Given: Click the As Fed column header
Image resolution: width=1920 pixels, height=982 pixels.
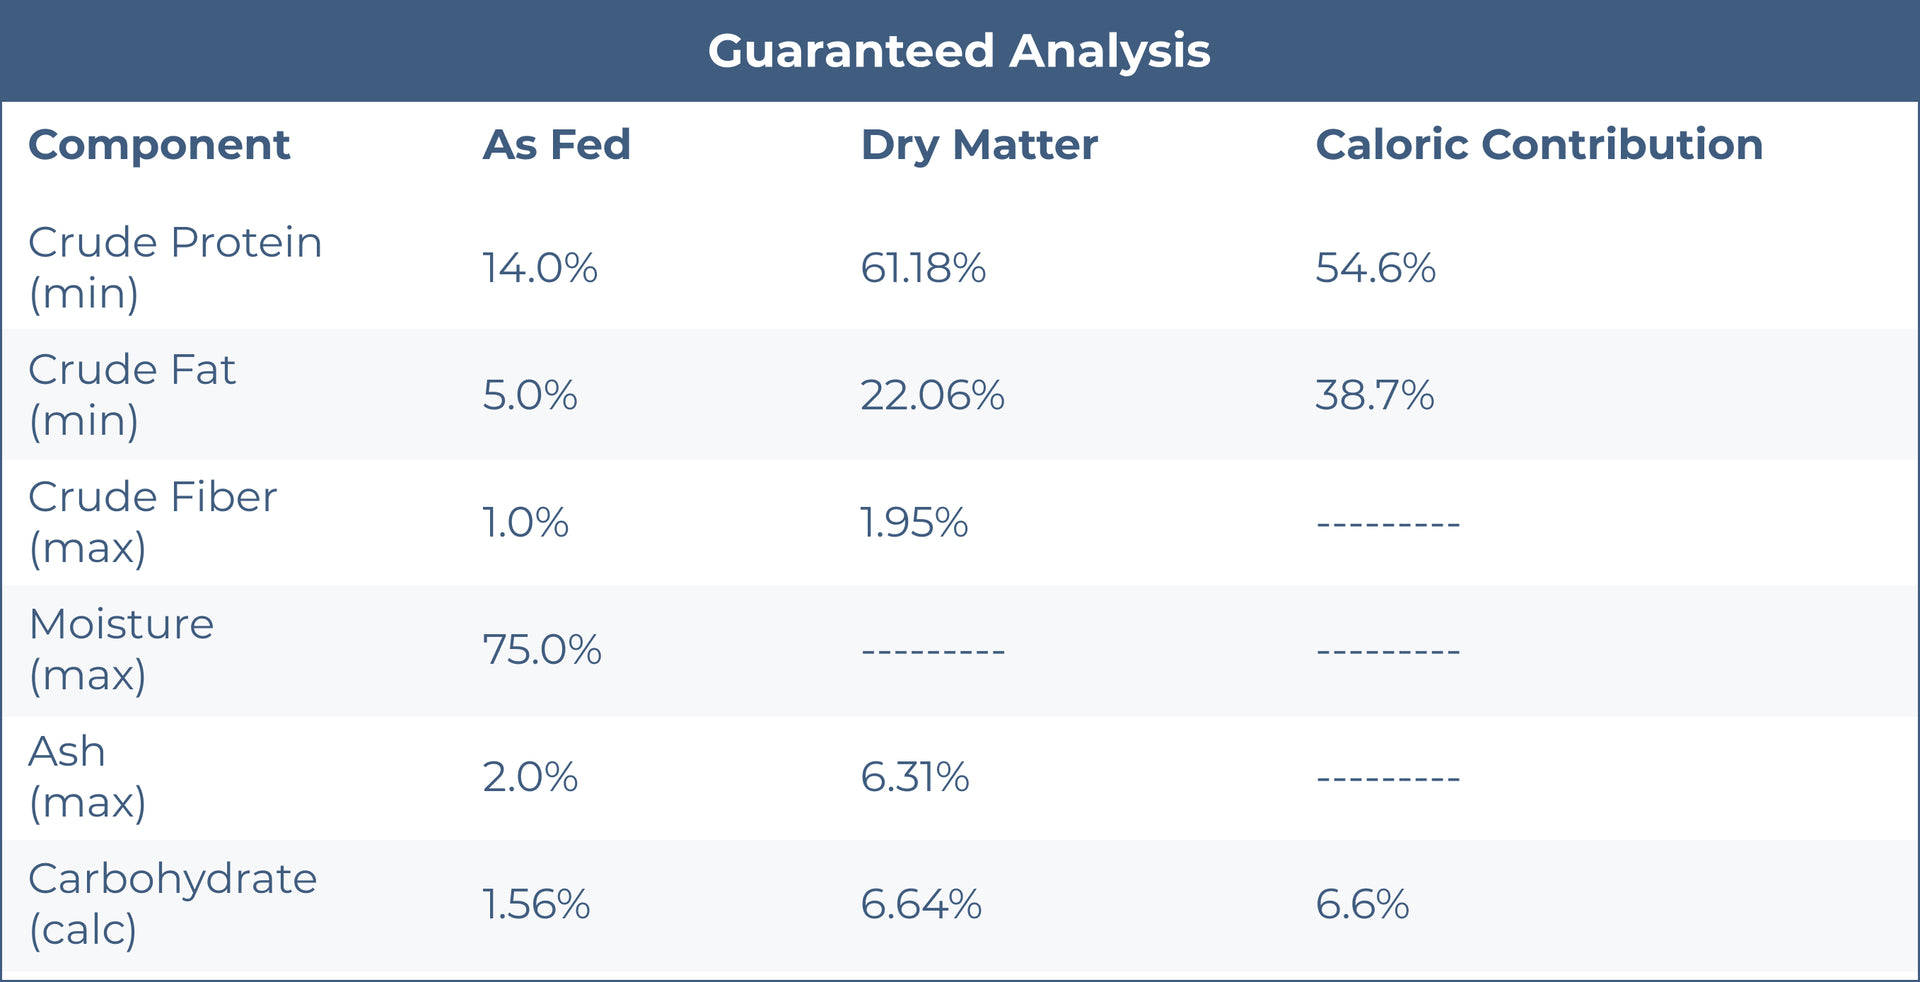Looking at the screenshot, I should [556, 145].
